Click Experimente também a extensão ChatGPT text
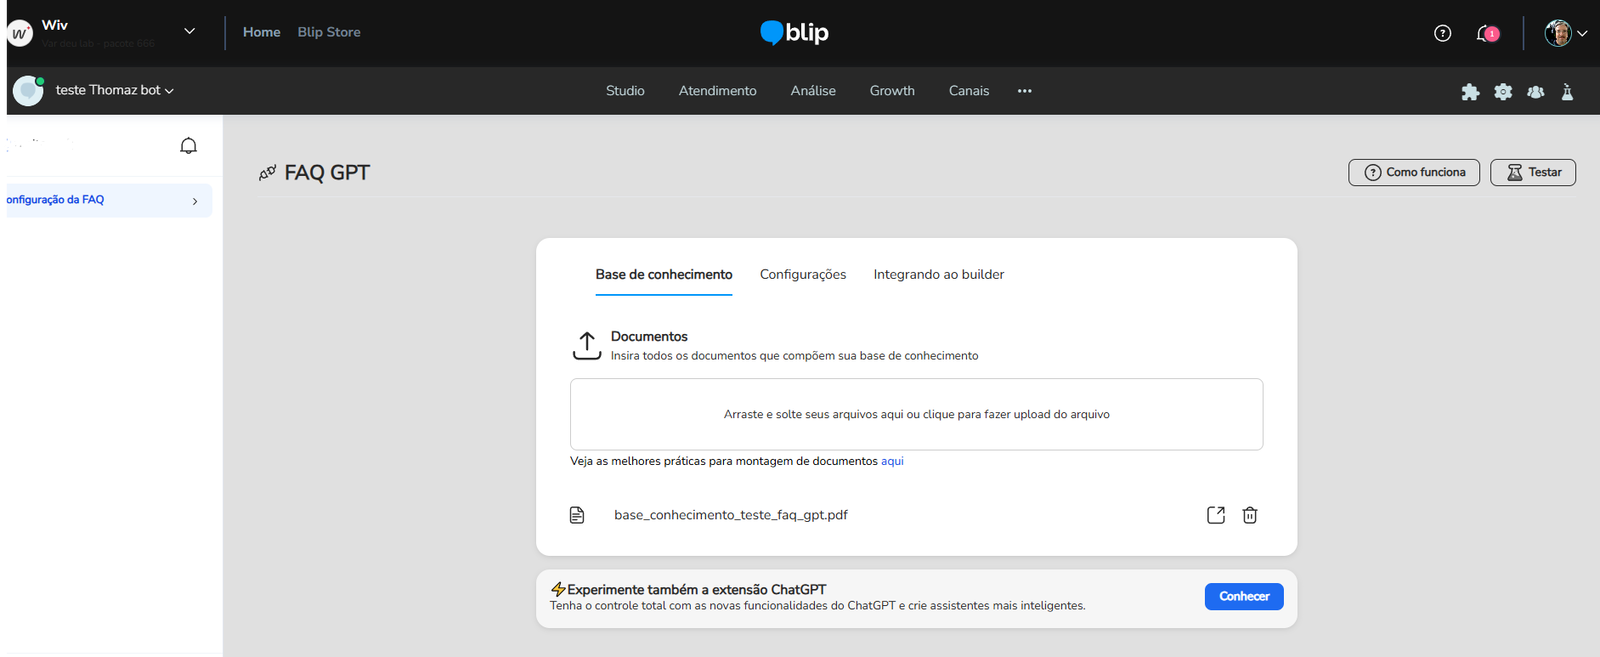1600x657 pixels. [697, 590]
